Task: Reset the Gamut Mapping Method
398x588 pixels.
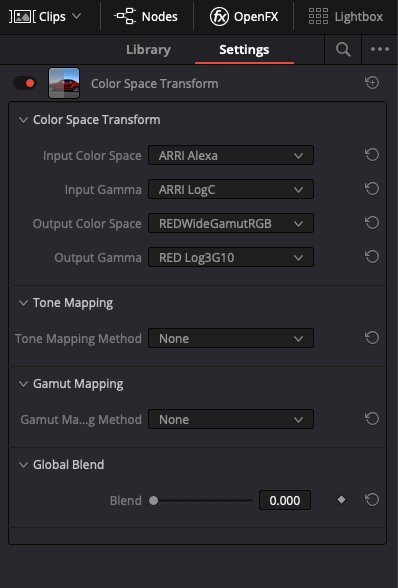Action: point(372,419)
